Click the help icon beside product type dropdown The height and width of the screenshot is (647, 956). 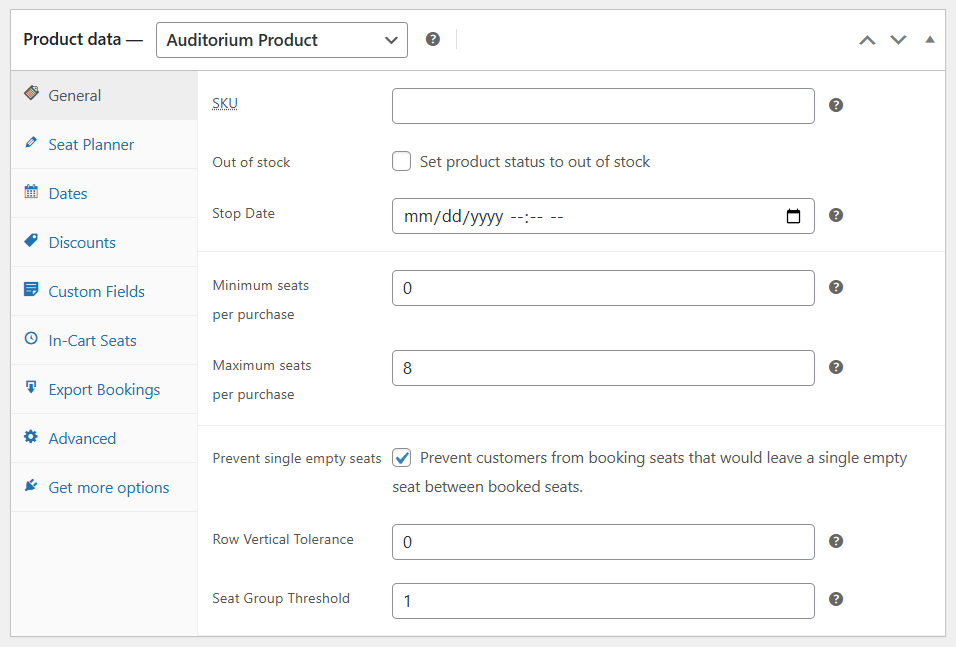pyautogui.click(x=433, y=39)
